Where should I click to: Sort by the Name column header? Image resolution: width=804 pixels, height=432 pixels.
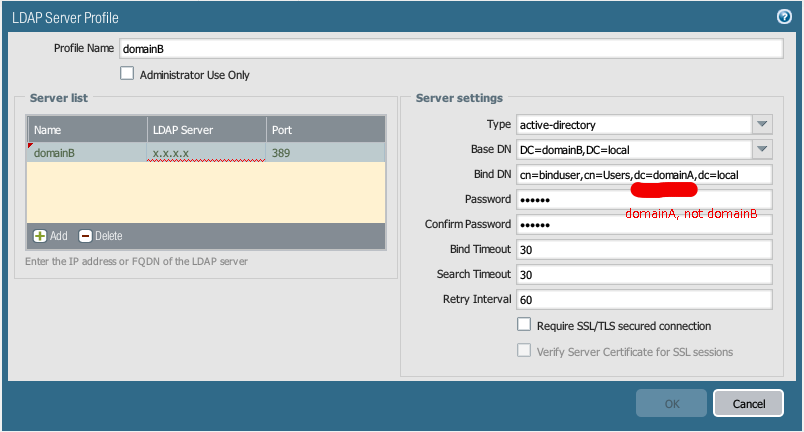click(86, 129)
